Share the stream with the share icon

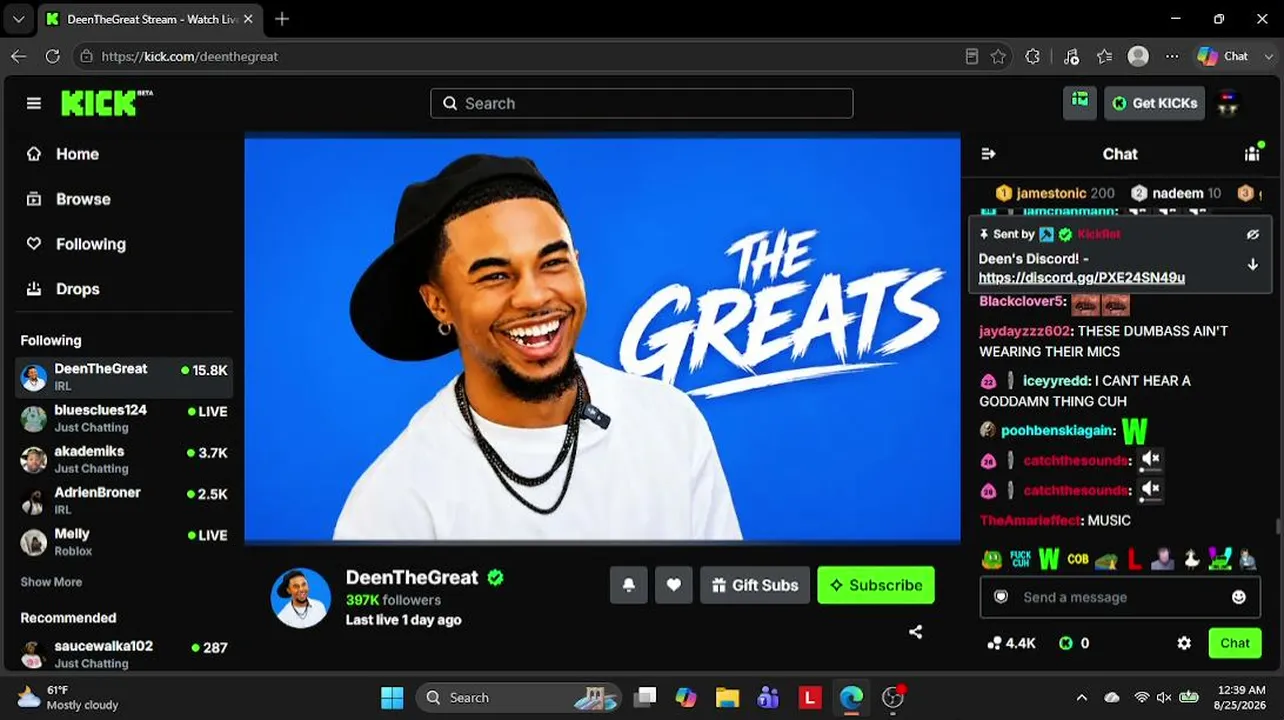click(x=915, y=632)
